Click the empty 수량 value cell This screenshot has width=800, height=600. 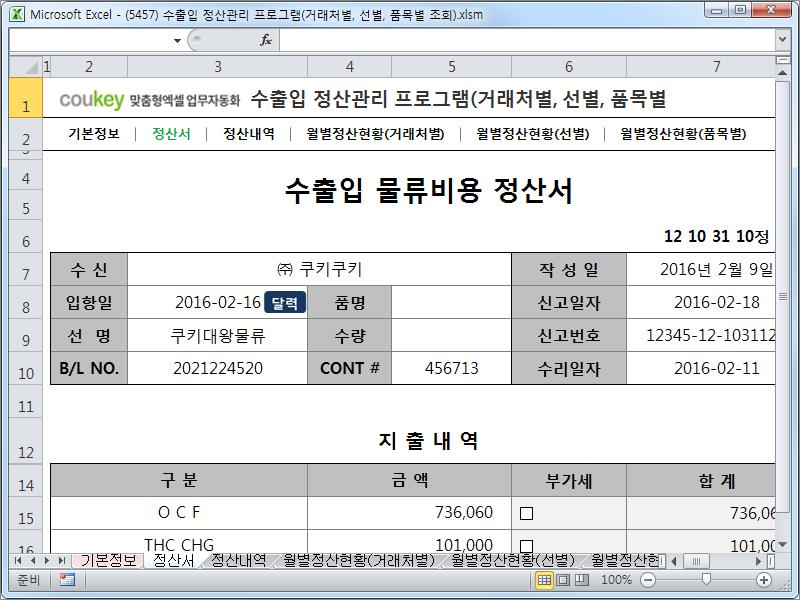(x=452, y=336)
